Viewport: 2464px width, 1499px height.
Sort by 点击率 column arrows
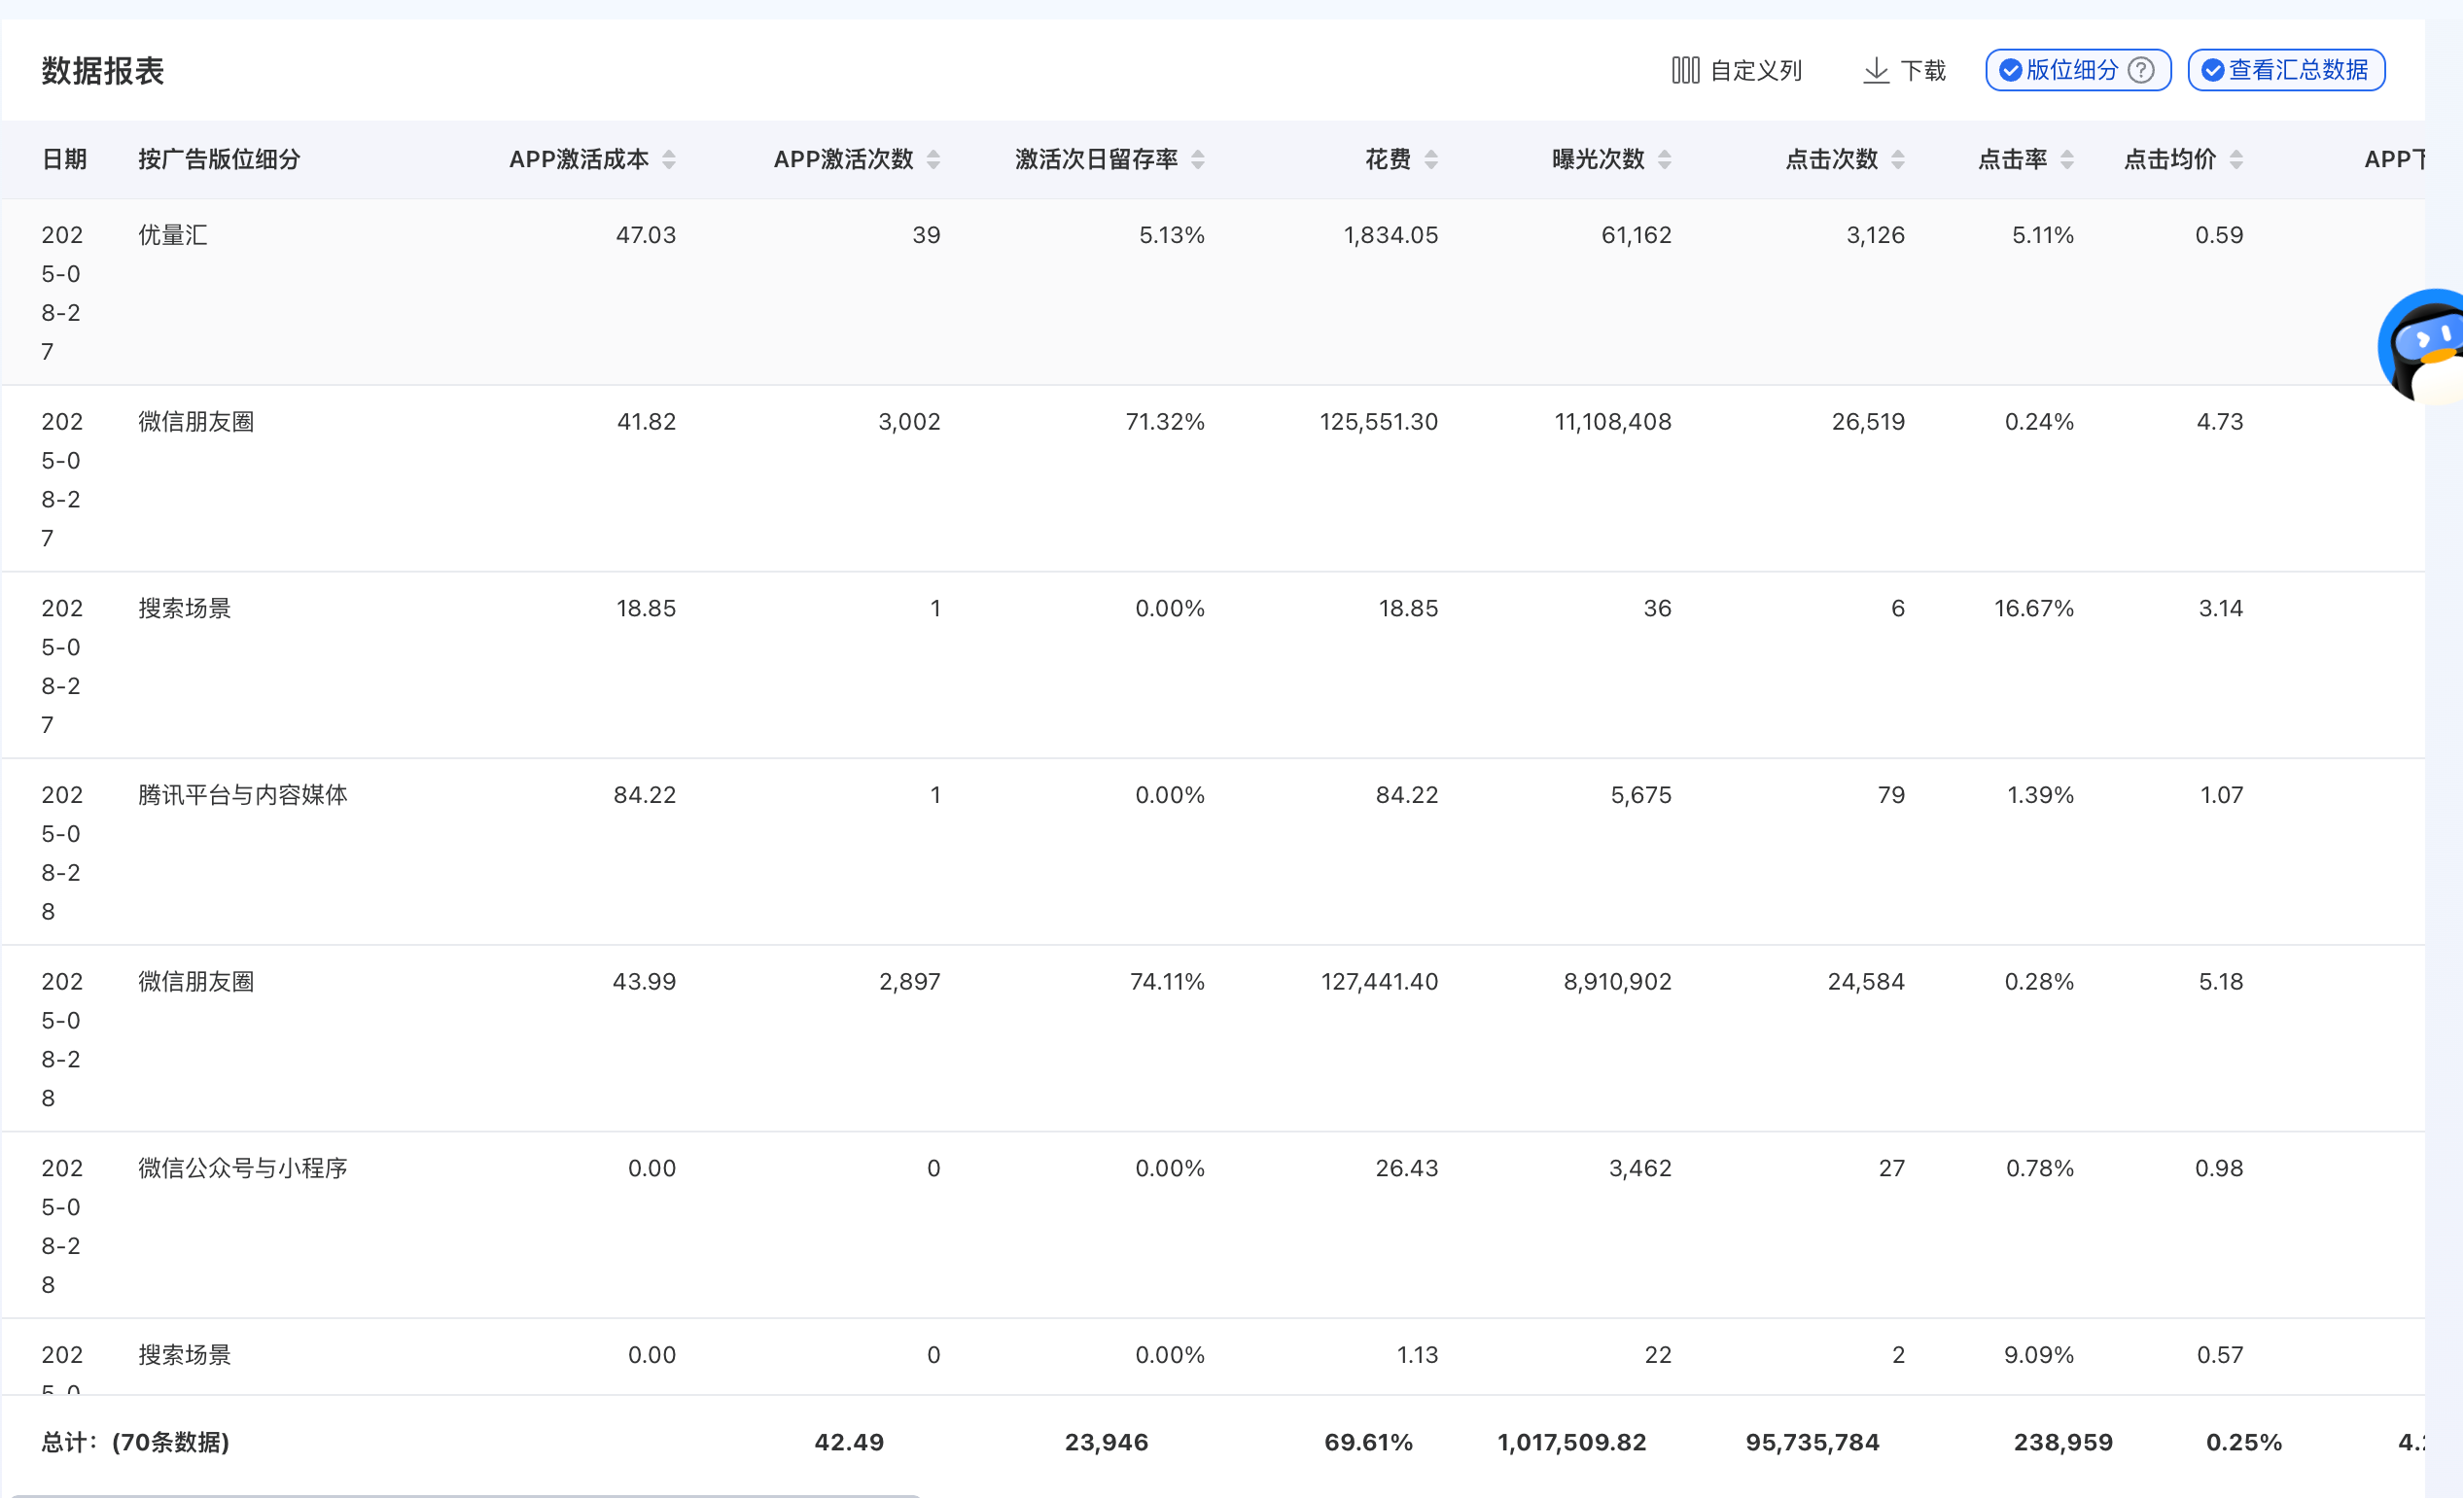[x=2068, y=159]
